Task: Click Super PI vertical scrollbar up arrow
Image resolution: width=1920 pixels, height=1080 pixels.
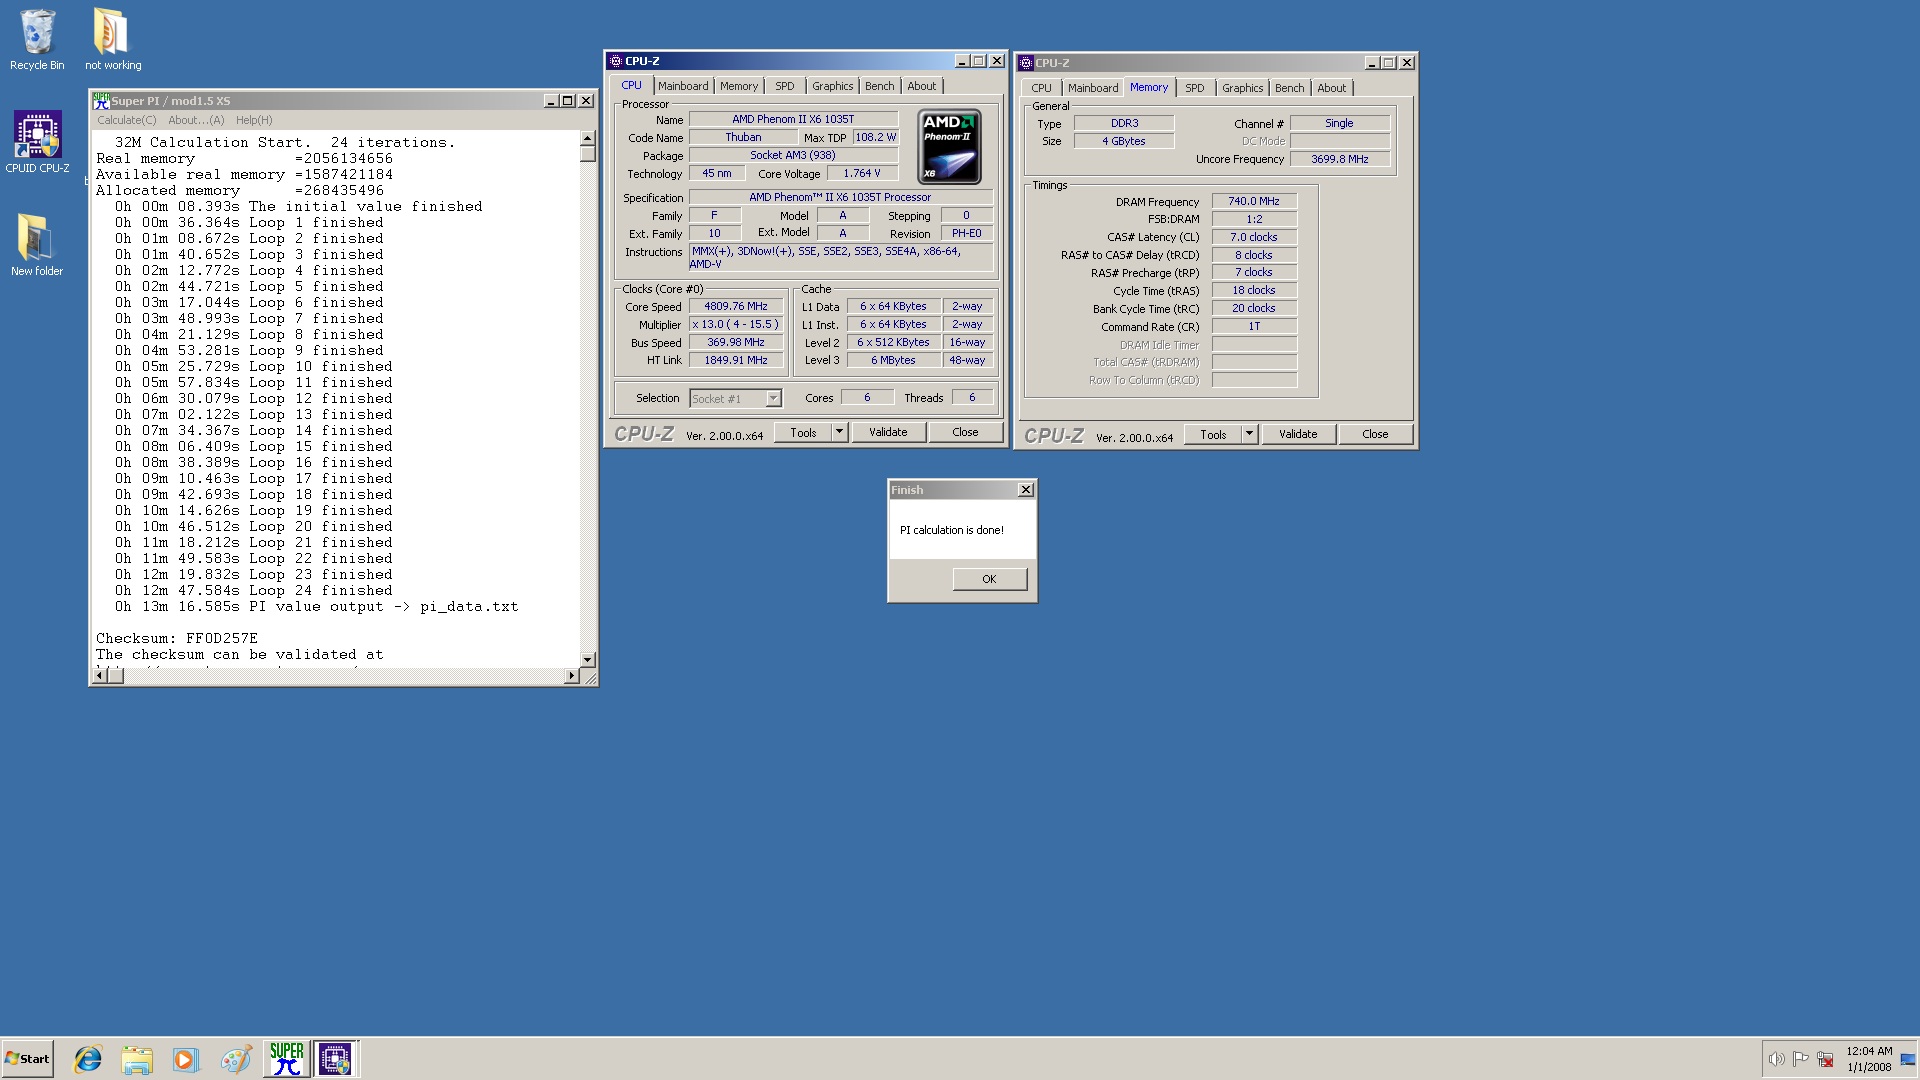Action: [588, 139]
